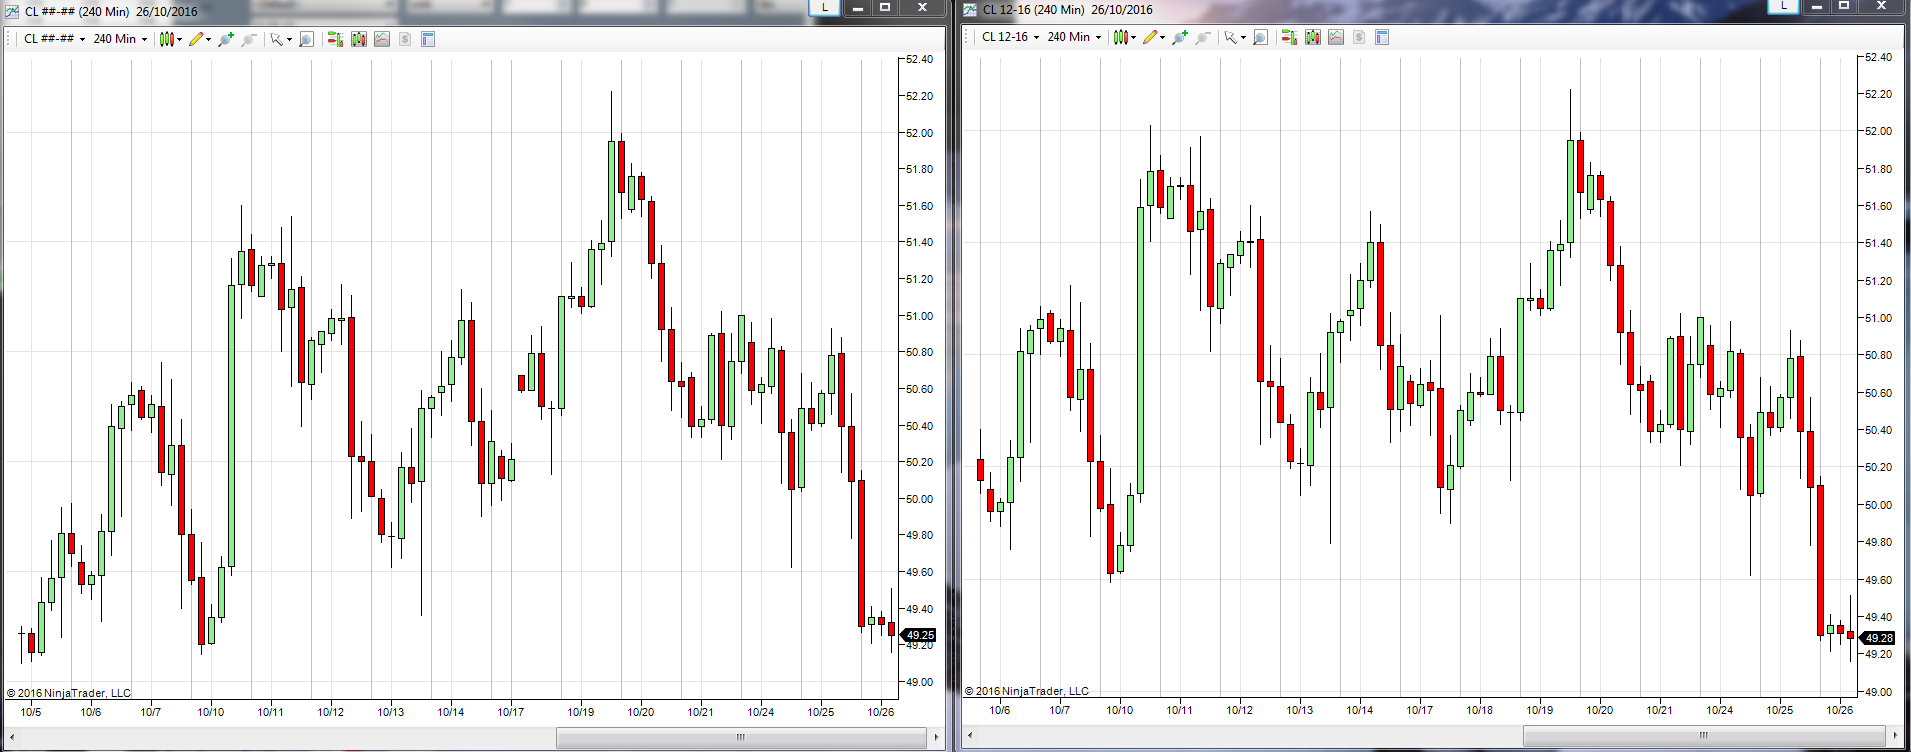Zoom in on the CL 12-16 chart

pyautogui.click(x=1180, y=37)
